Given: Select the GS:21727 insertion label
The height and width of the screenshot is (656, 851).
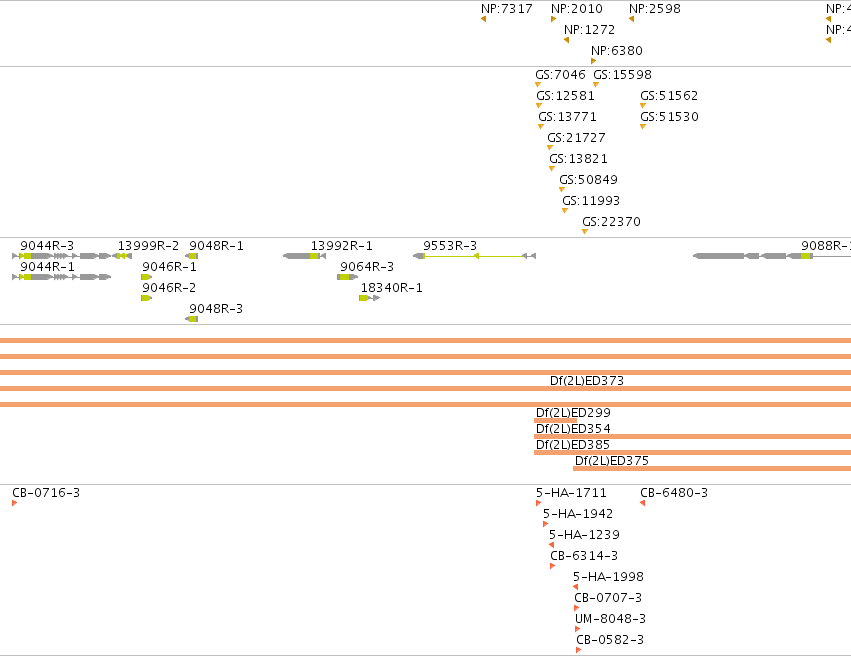Looking at the screenshot, I should coord(576,138).
